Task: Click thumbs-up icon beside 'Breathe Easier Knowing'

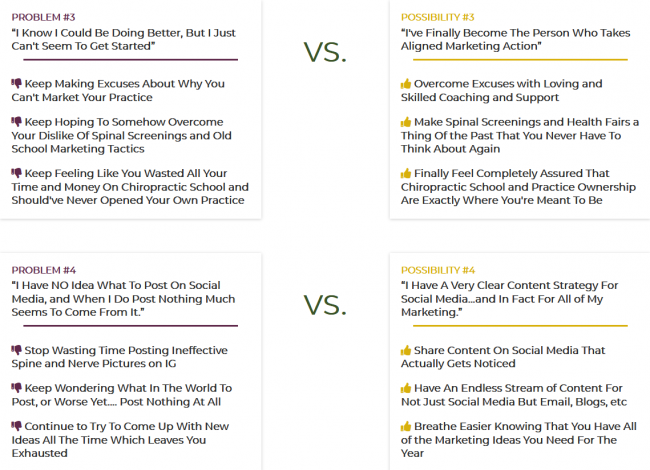Action: (406, 426)
